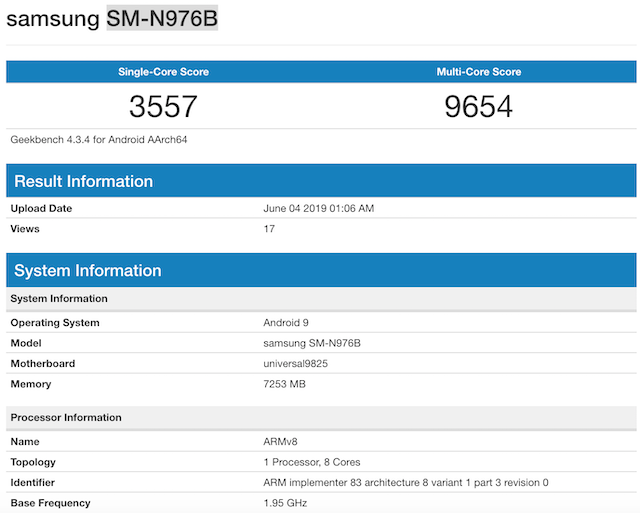640x513 pixels.
Task: Click the Operating System row label
Action: click(x=55, y=323)
